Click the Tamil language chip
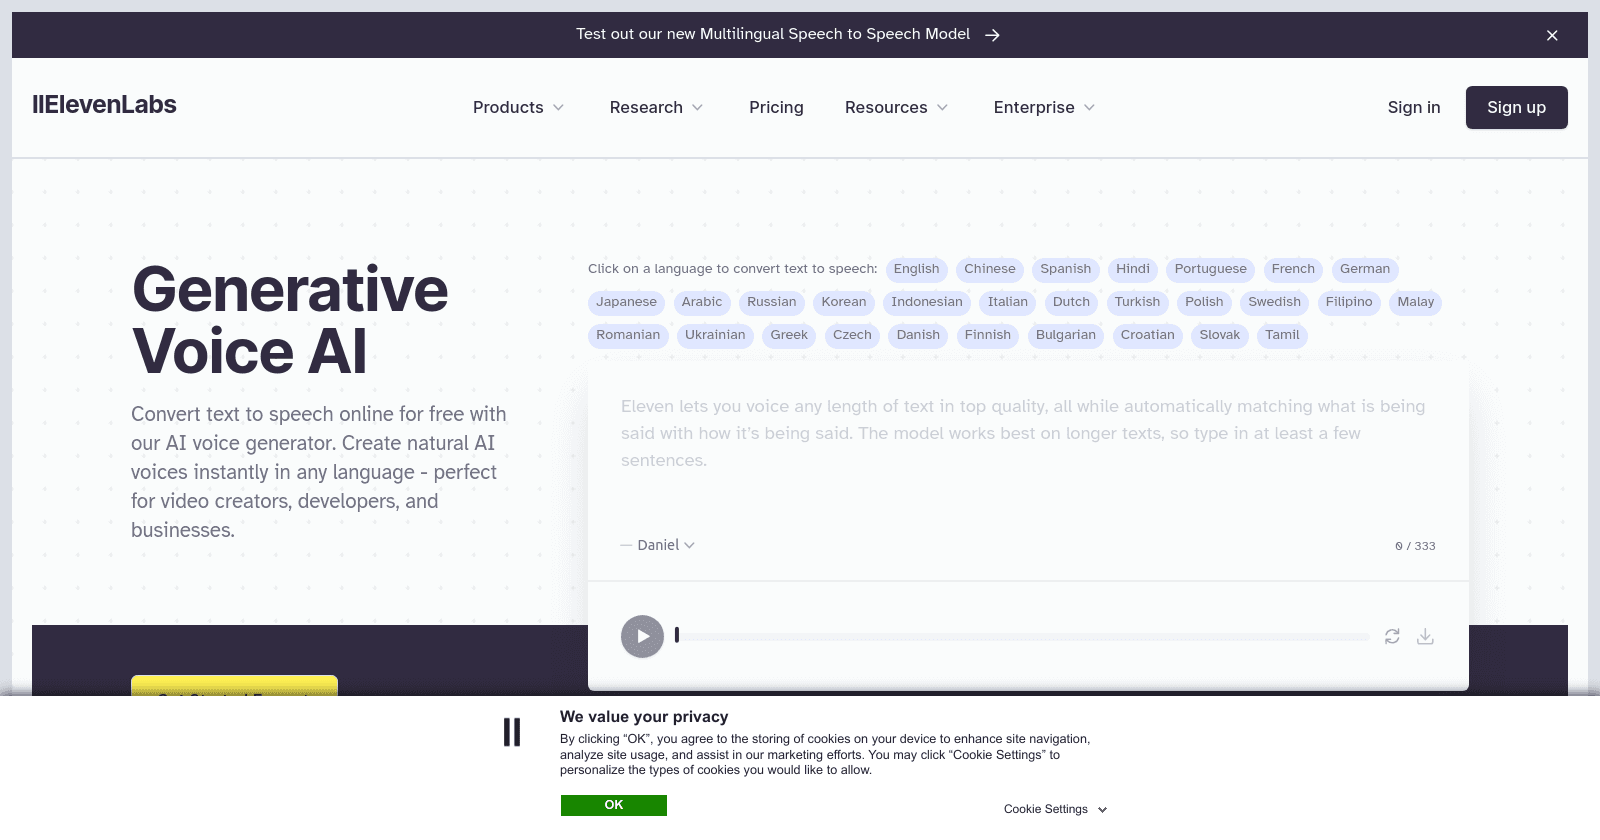The width and height of the screenshot is (1600, 840). (x=1282, y=335)
